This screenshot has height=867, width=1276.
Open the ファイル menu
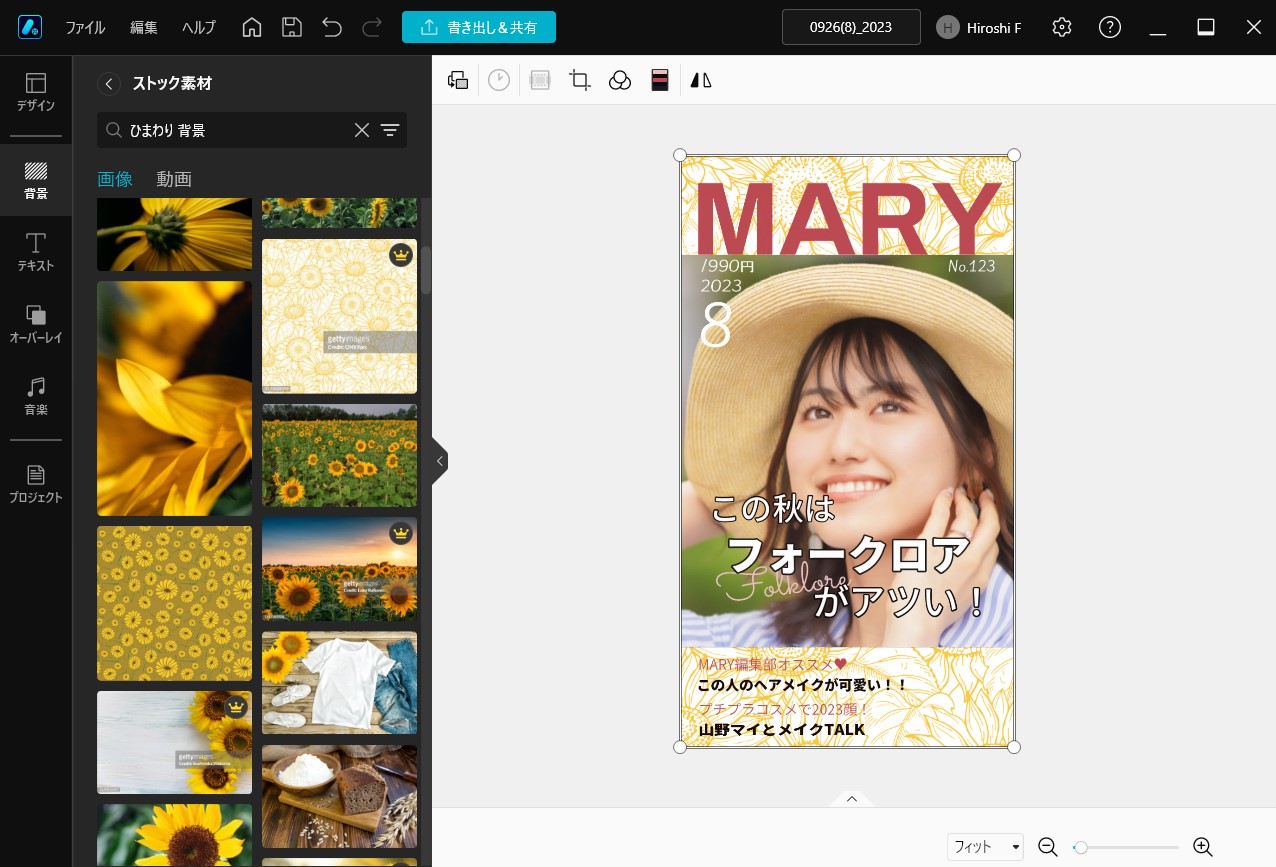(85, 27)
